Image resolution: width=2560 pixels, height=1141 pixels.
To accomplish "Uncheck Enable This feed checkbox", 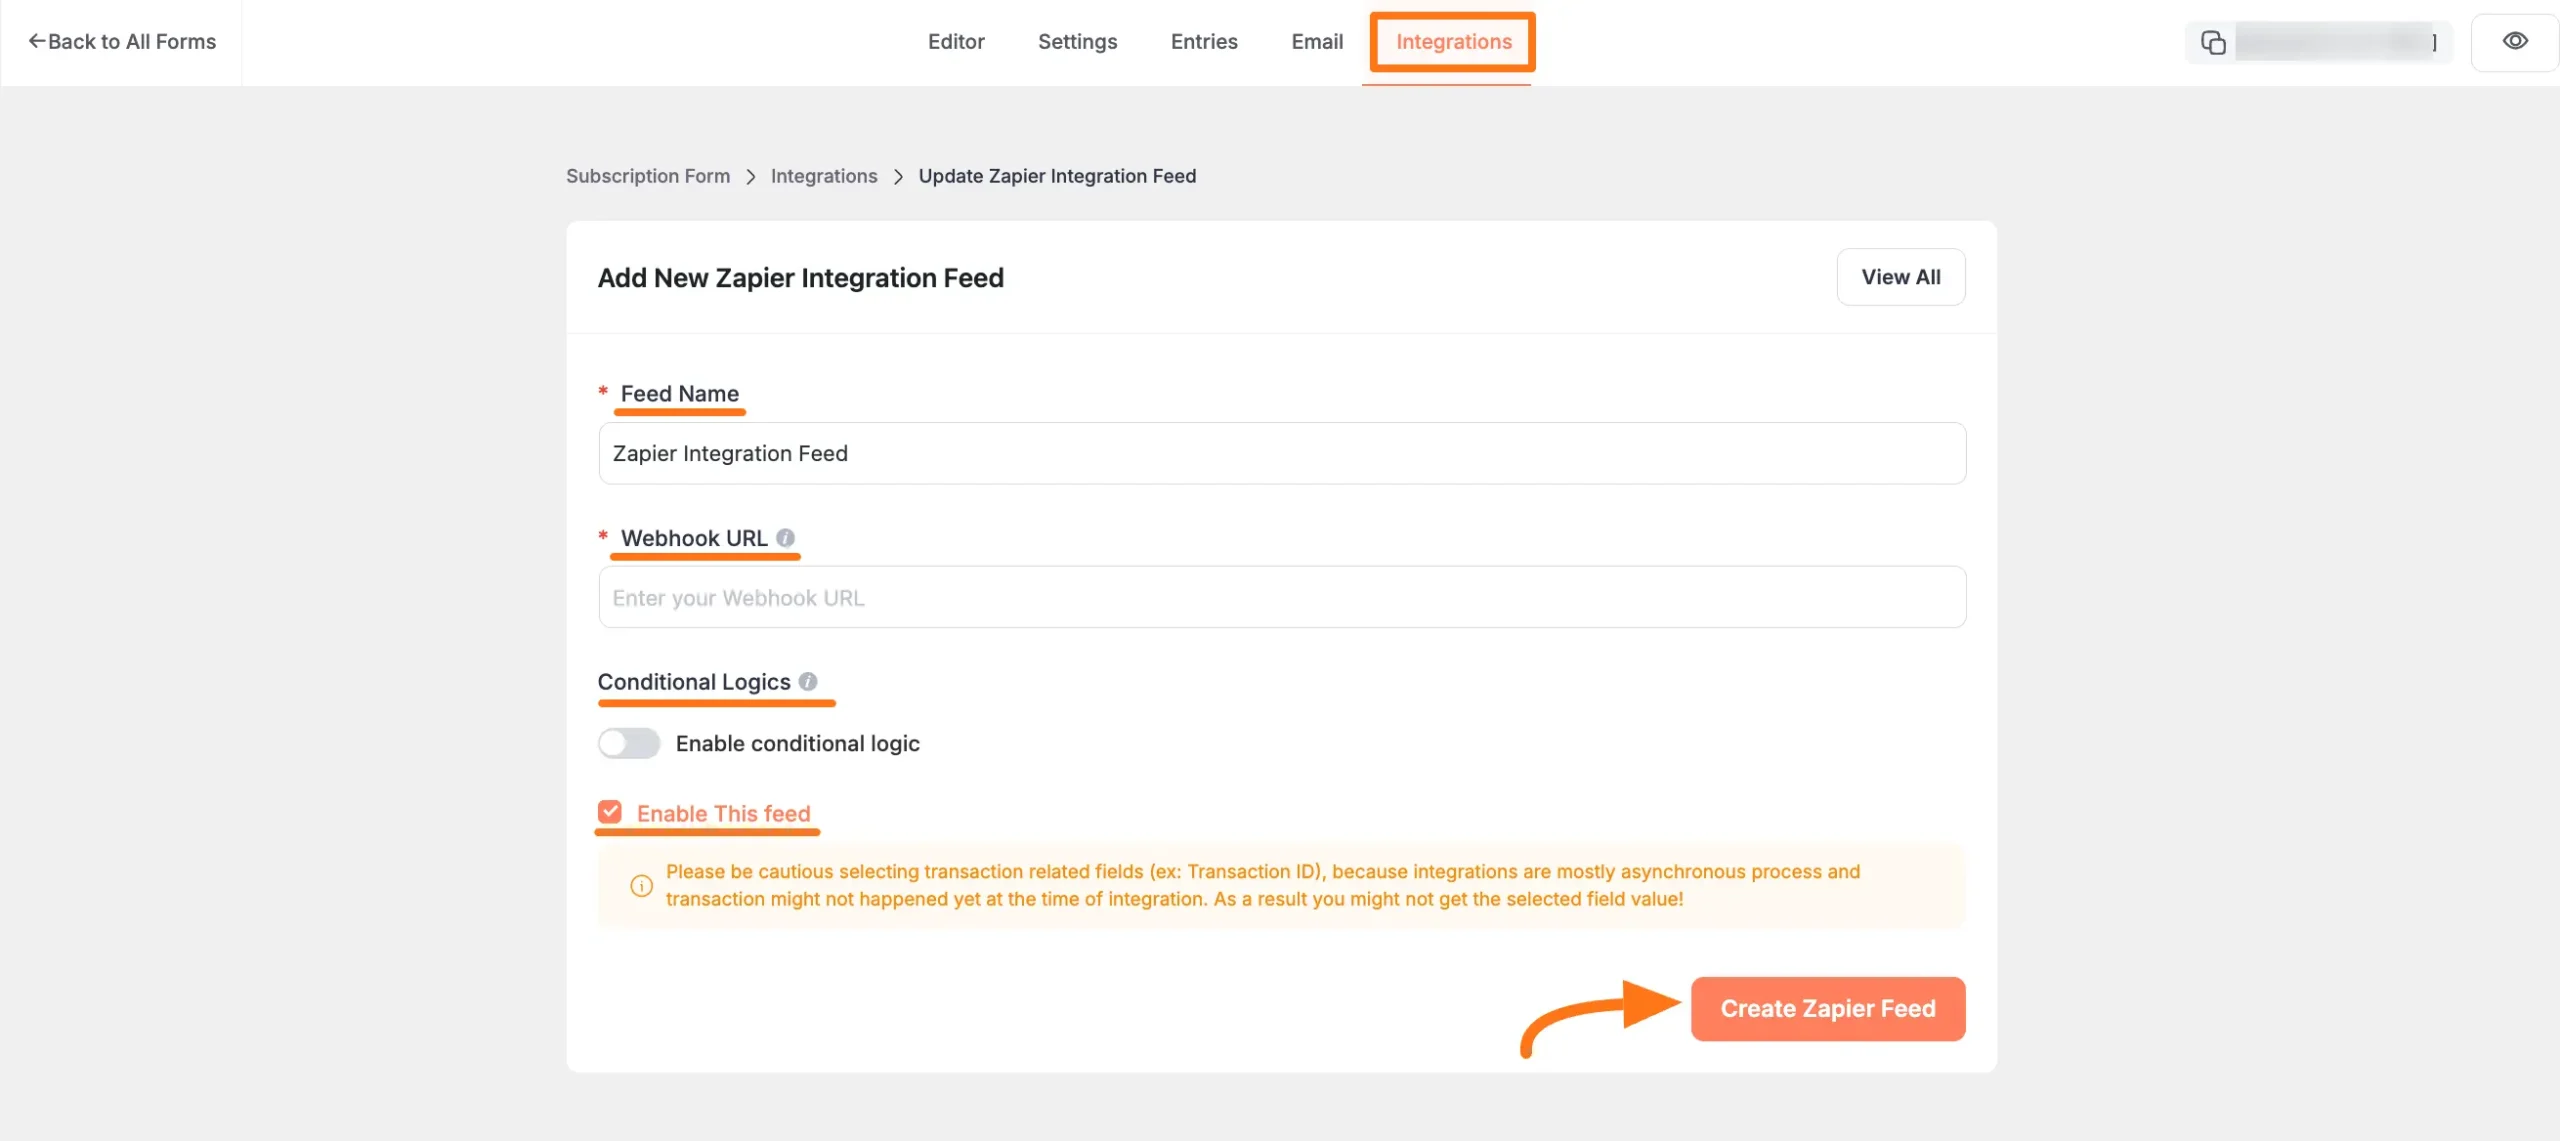I will 610,812.
